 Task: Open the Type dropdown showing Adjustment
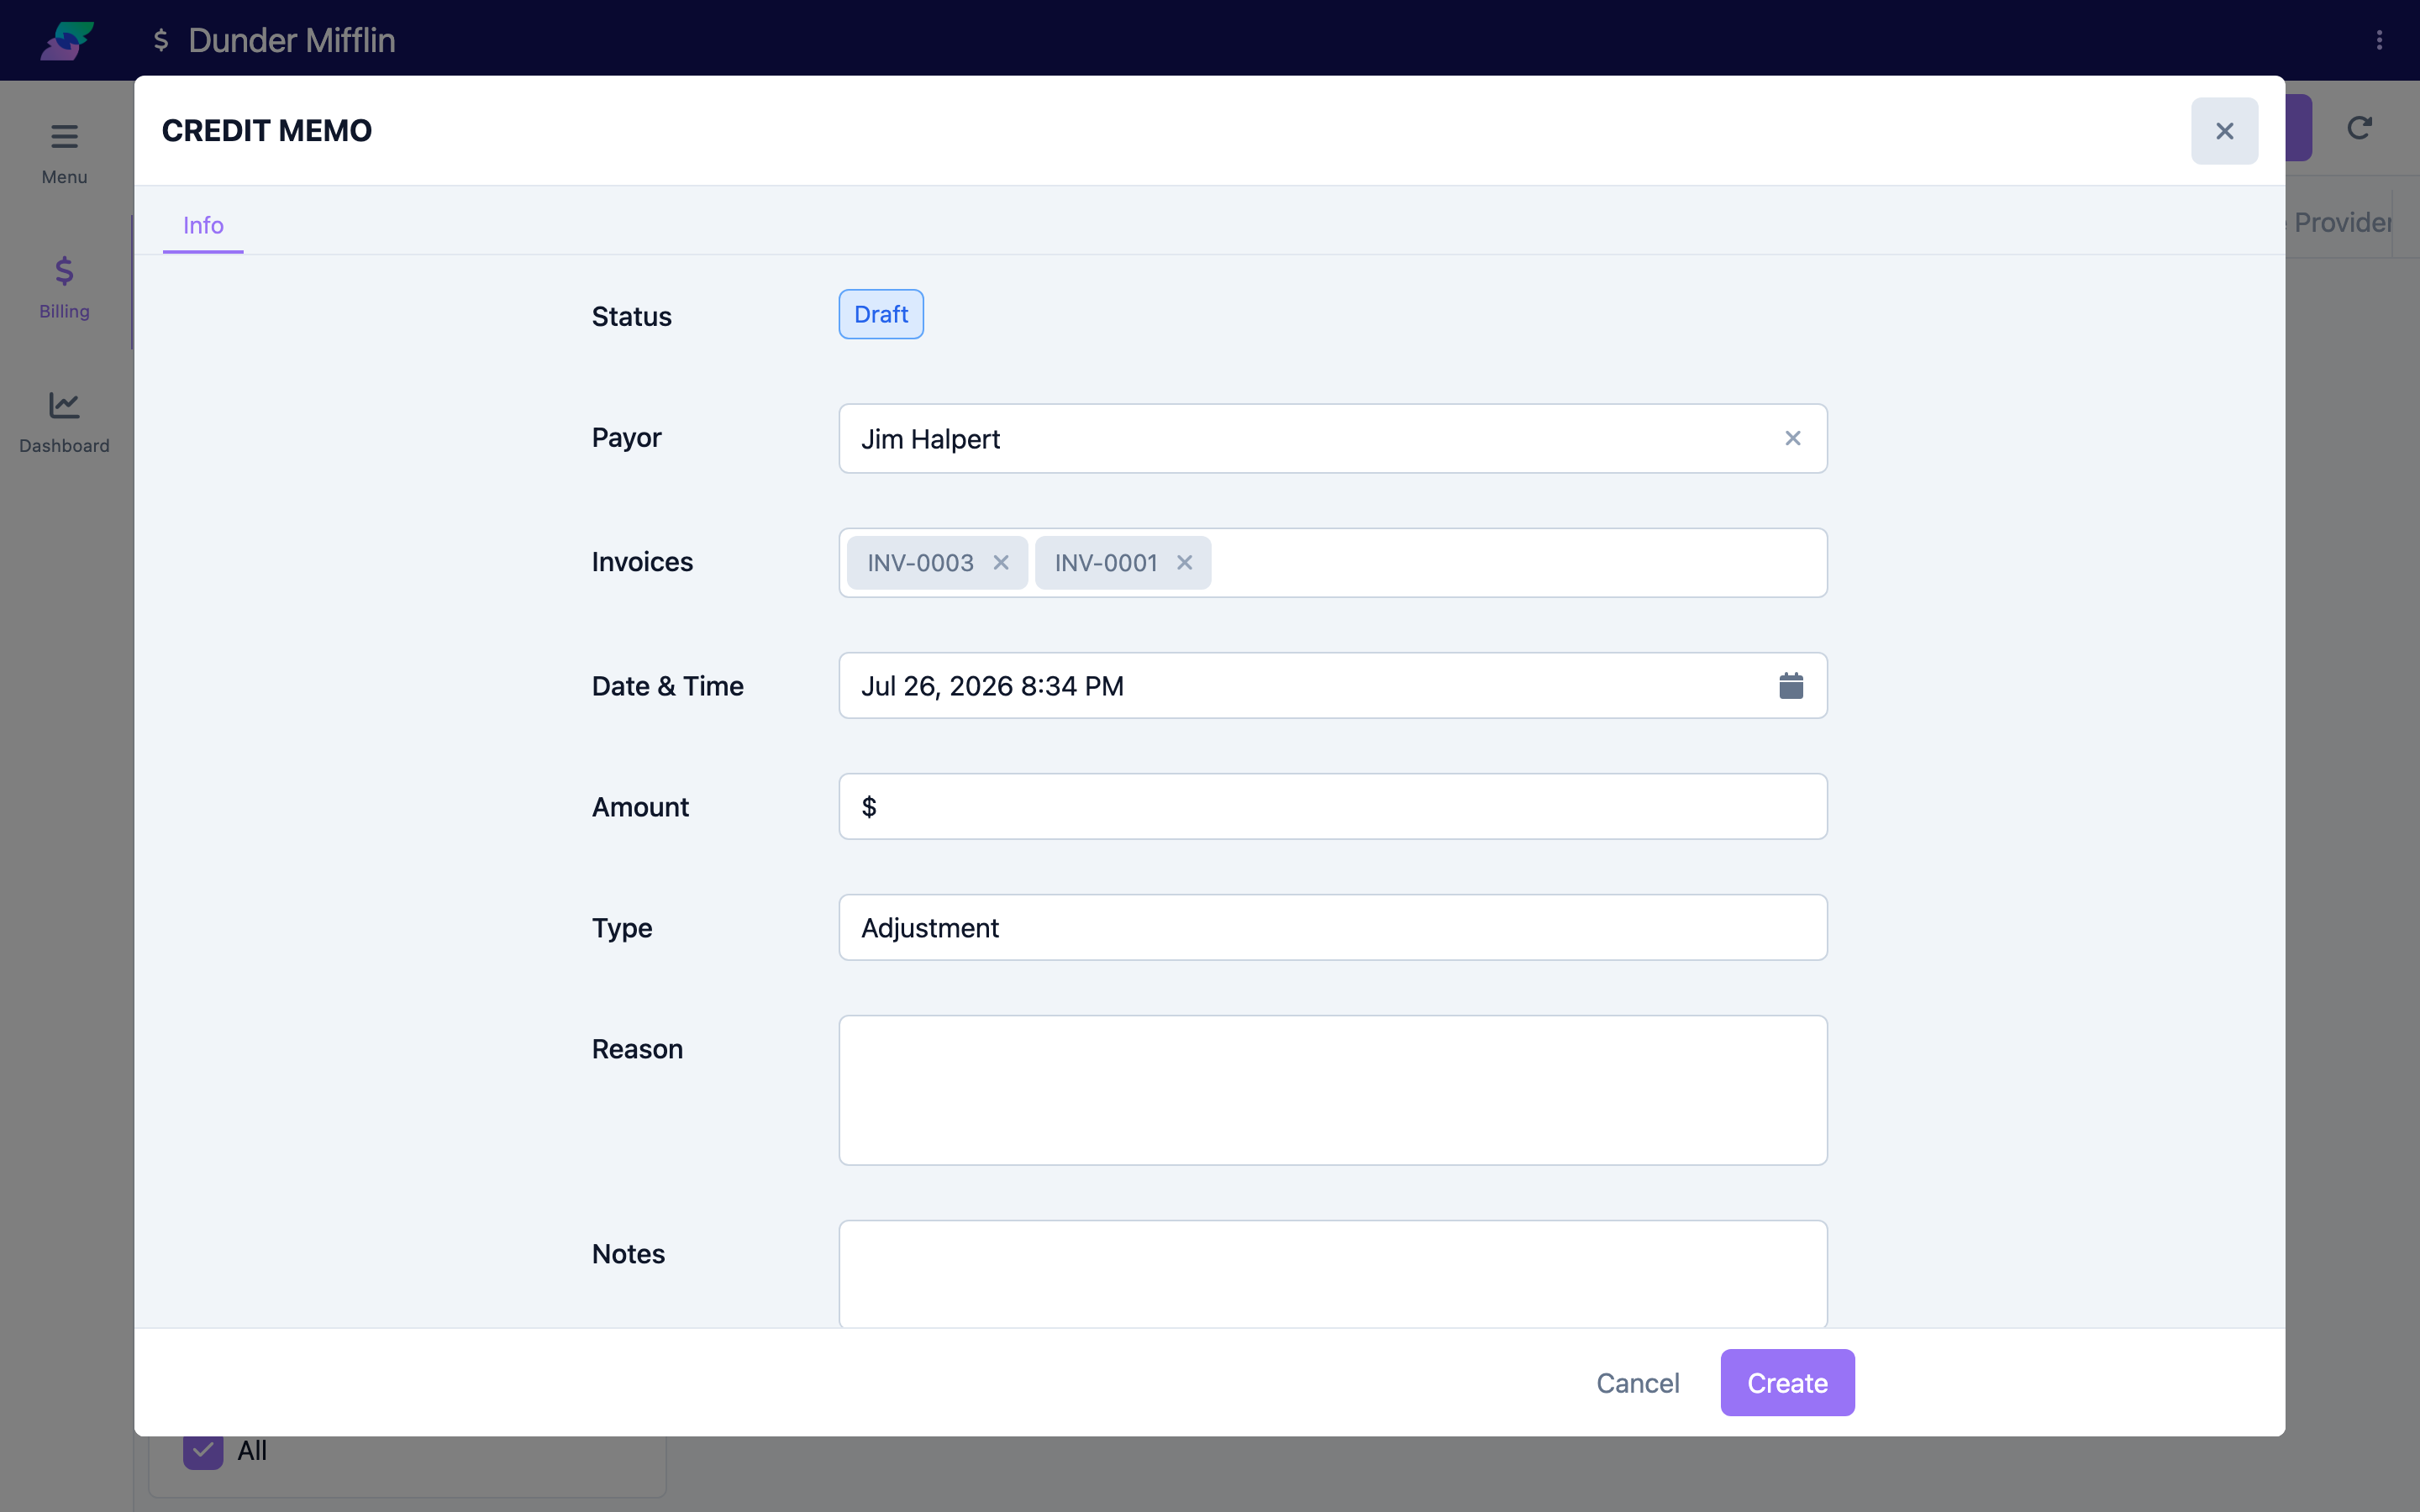tap(1333, 927)
